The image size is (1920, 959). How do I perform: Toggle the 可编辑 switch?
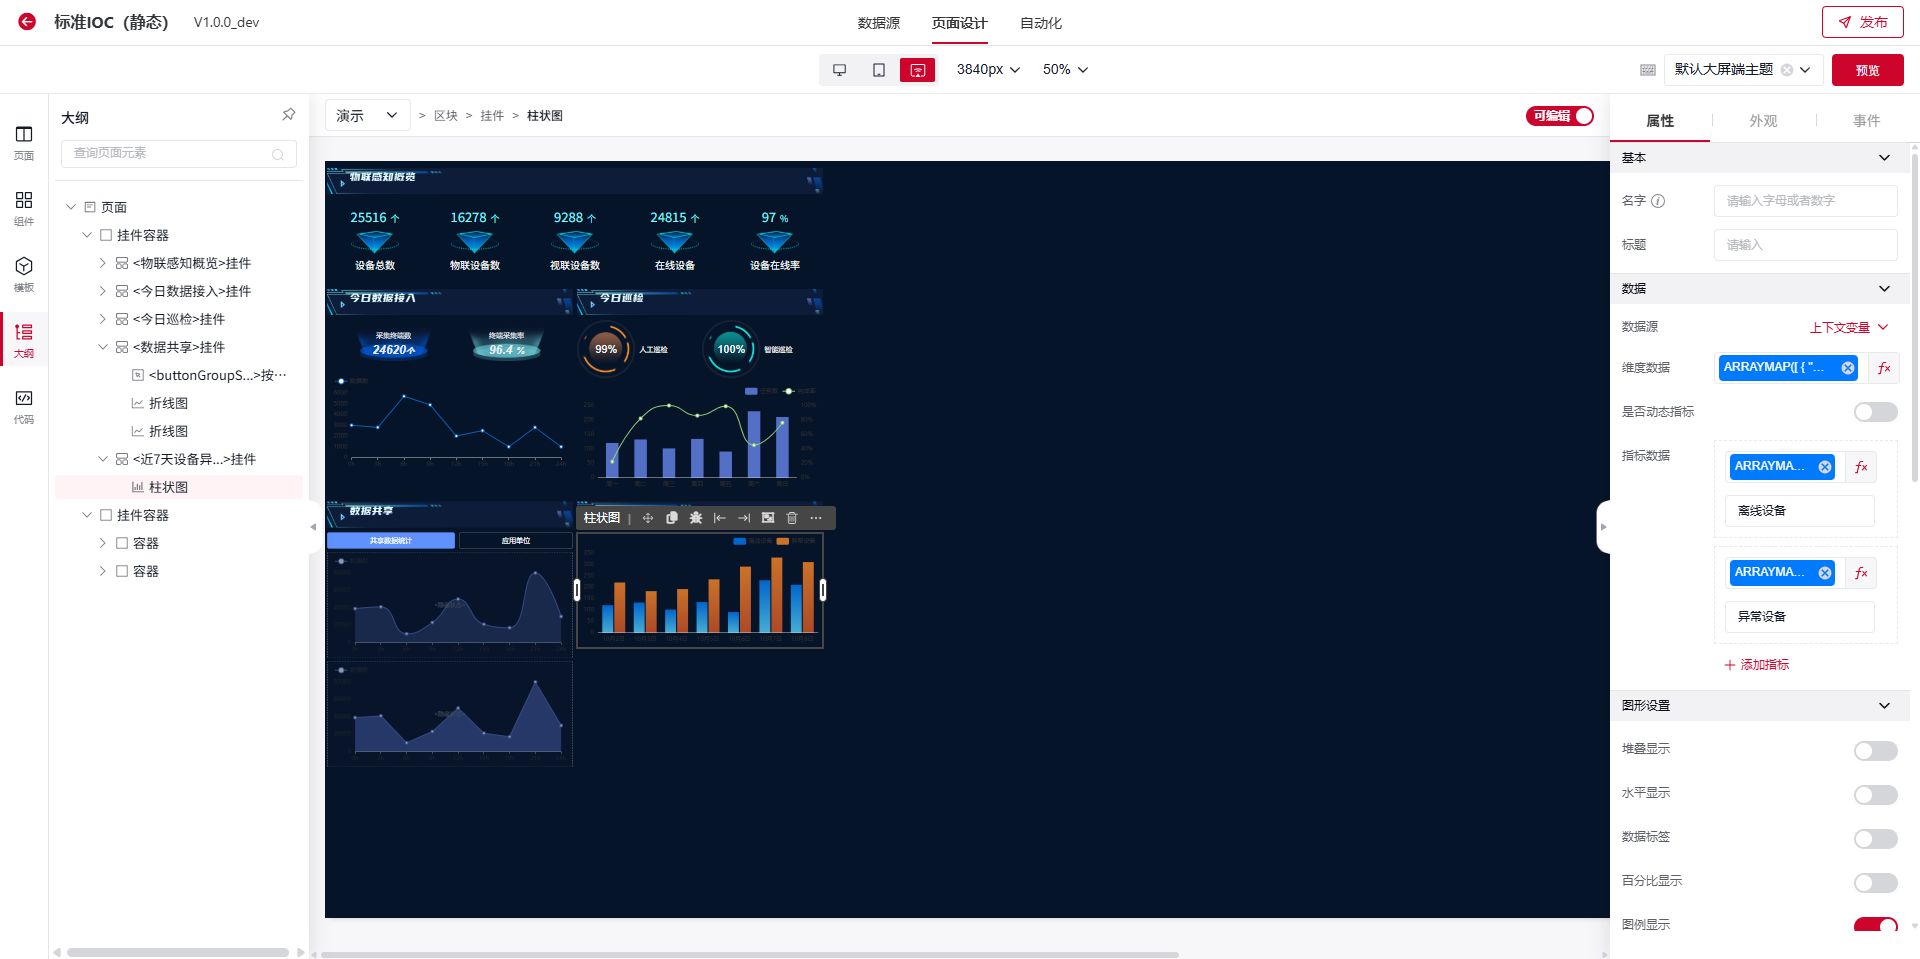[x=1559, y=116]
